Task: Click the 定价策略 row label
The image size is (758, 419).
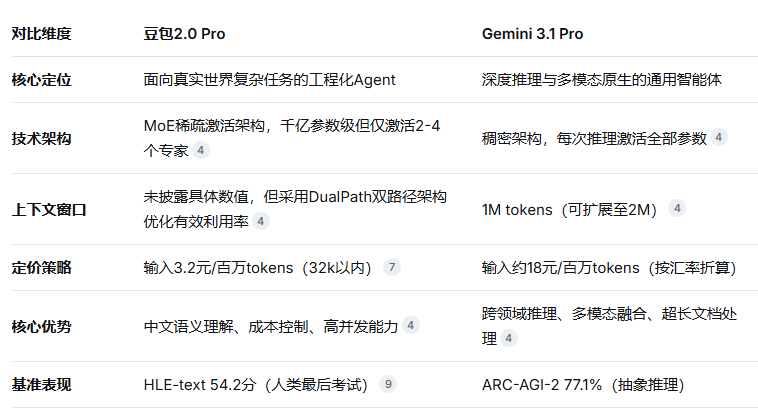Action: [41, 267]
